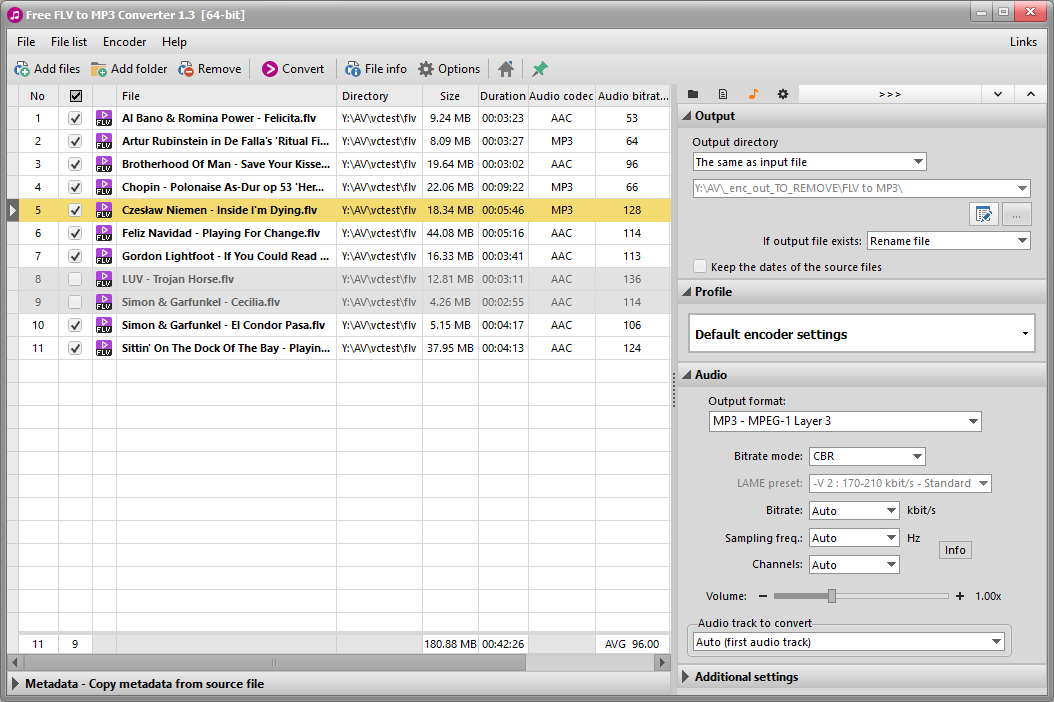Click FLV icon of Feliz Navidad file
Screen dimensions: 1054x702
[104, 233]
